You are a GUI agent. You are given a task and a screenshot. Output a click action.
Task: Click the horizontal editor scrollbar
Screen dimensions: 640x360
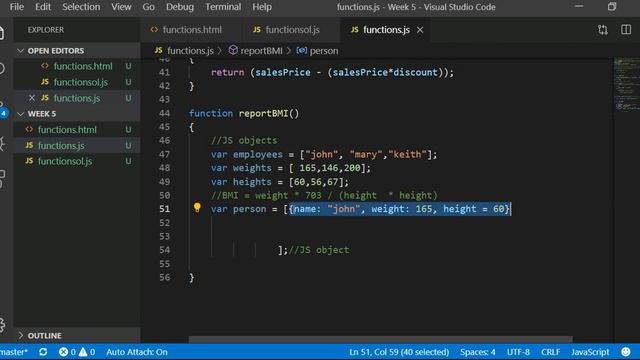tap(380, 340)
